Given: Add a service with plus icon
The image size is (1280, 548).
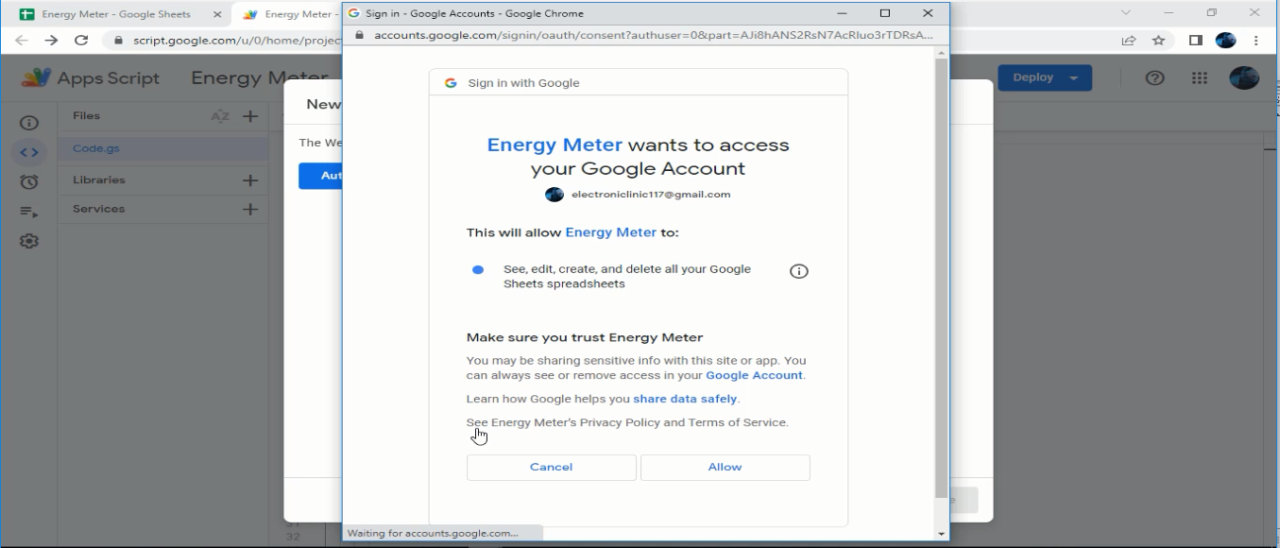Looking at the screenshot, I should (x=250, y=210).
